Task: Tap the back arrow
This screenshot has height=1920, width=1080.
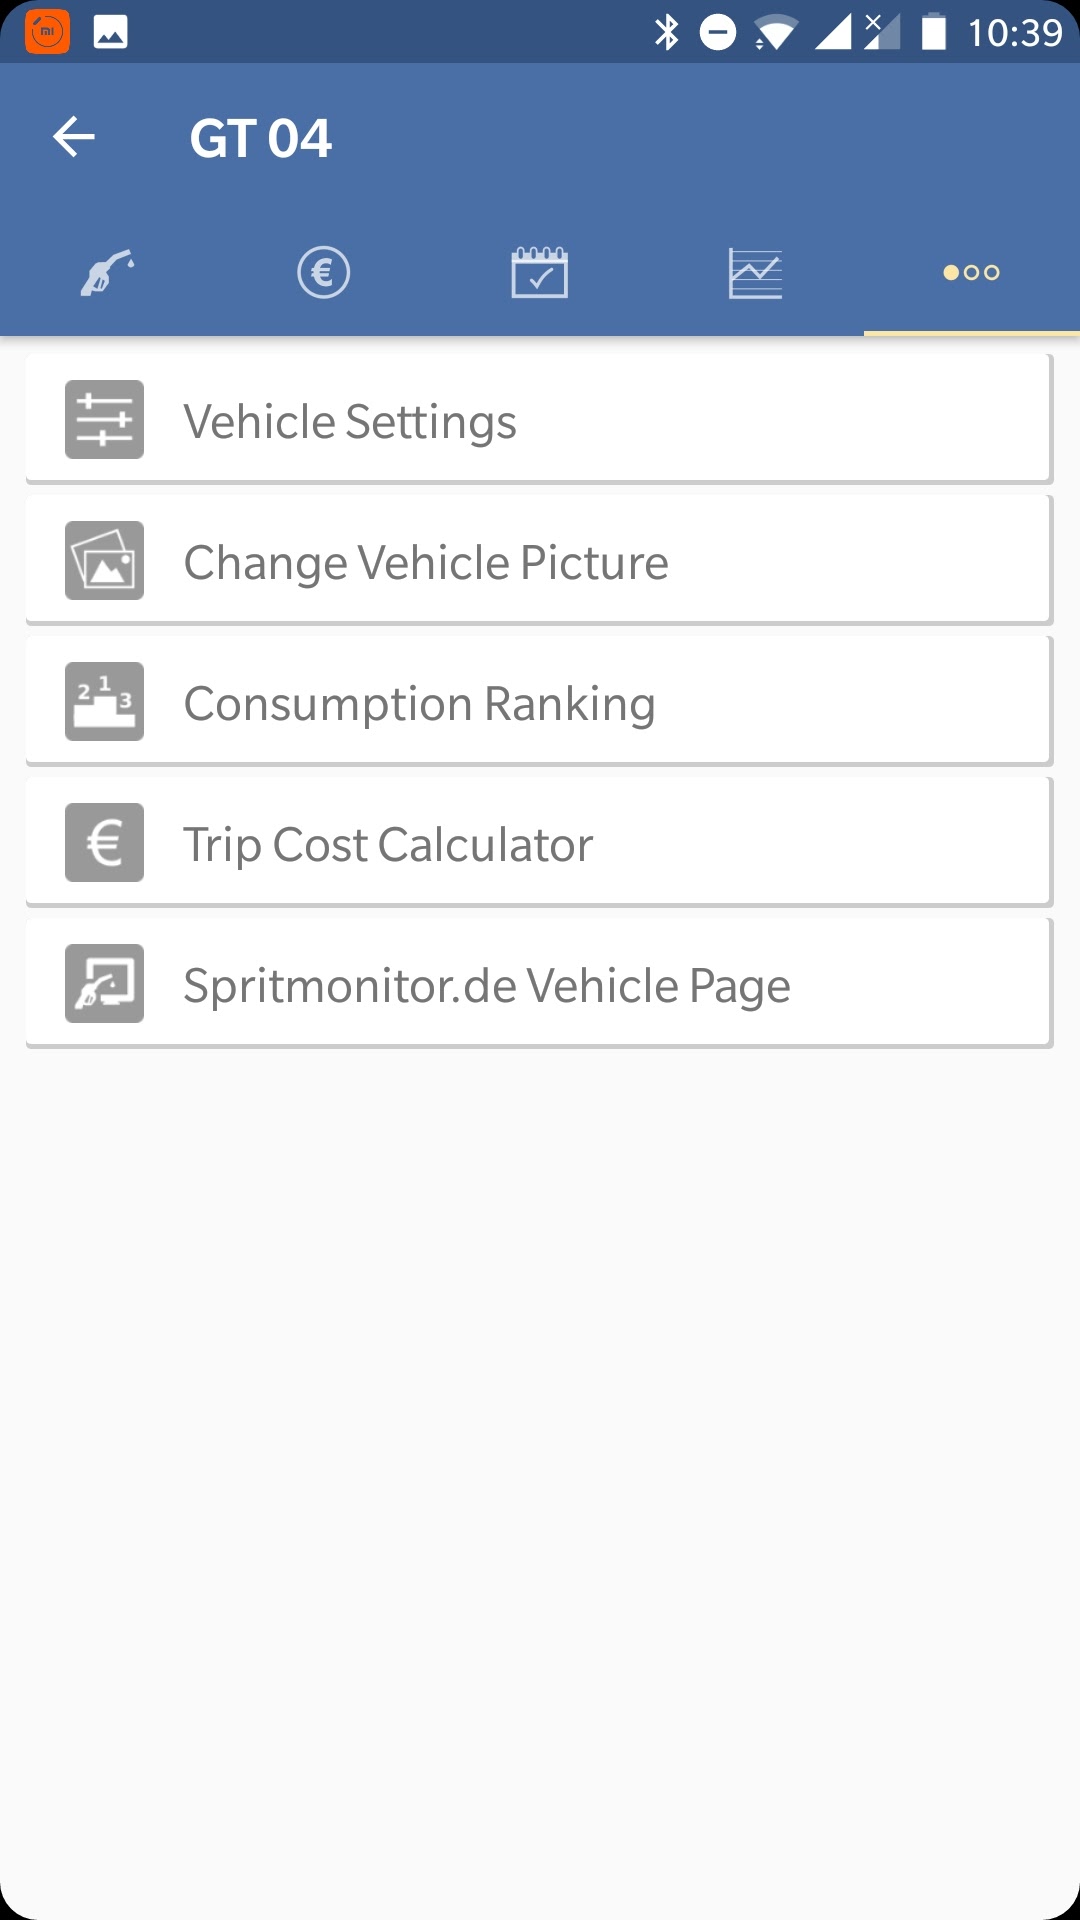Action: (74, 137)
